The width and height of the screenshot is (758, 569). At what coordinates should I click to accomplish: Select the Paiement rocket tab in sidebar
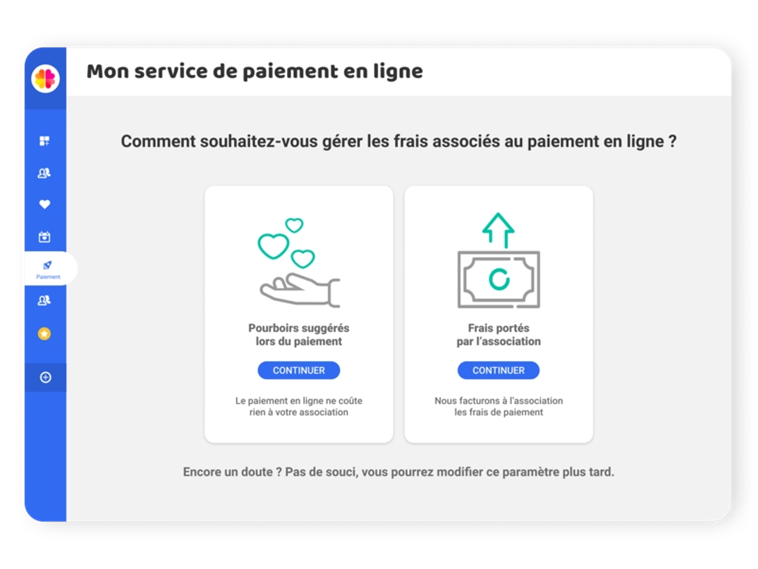pos(48,268)
